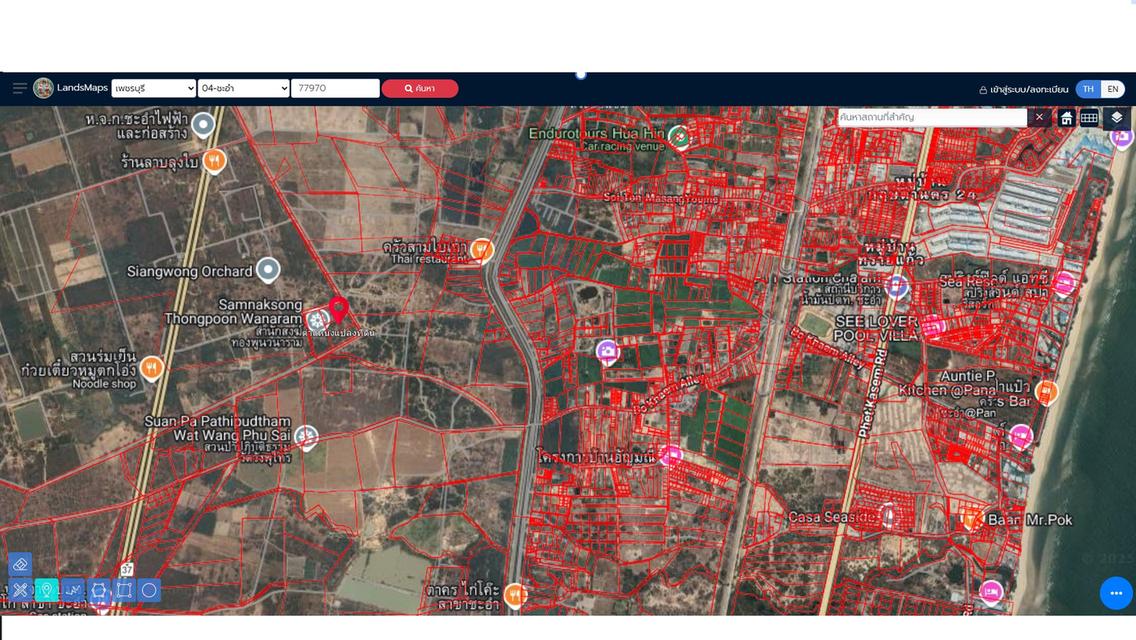Click the route 37 highway shield
This screenshot has width=1136, height=640.
click(128, 570)
